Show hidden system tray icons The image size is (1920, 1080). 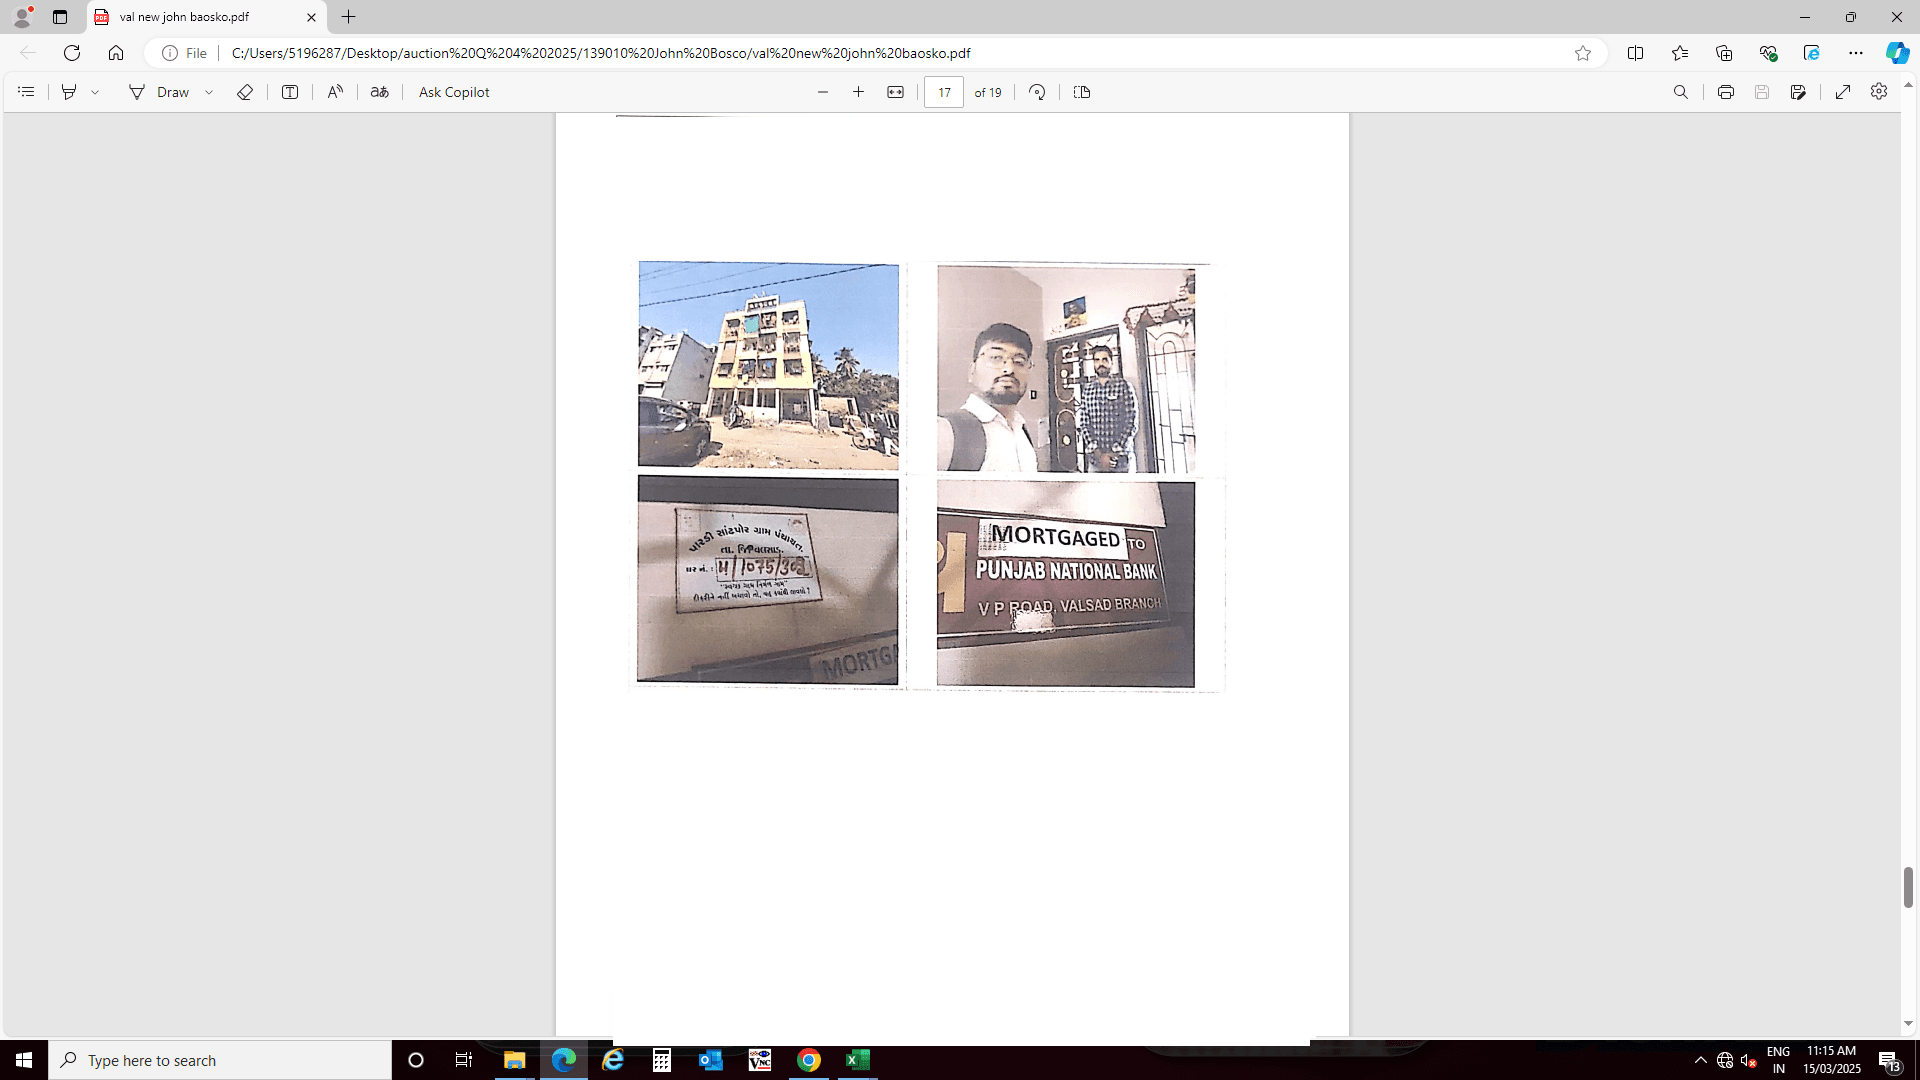(x=1701, y=1060)
